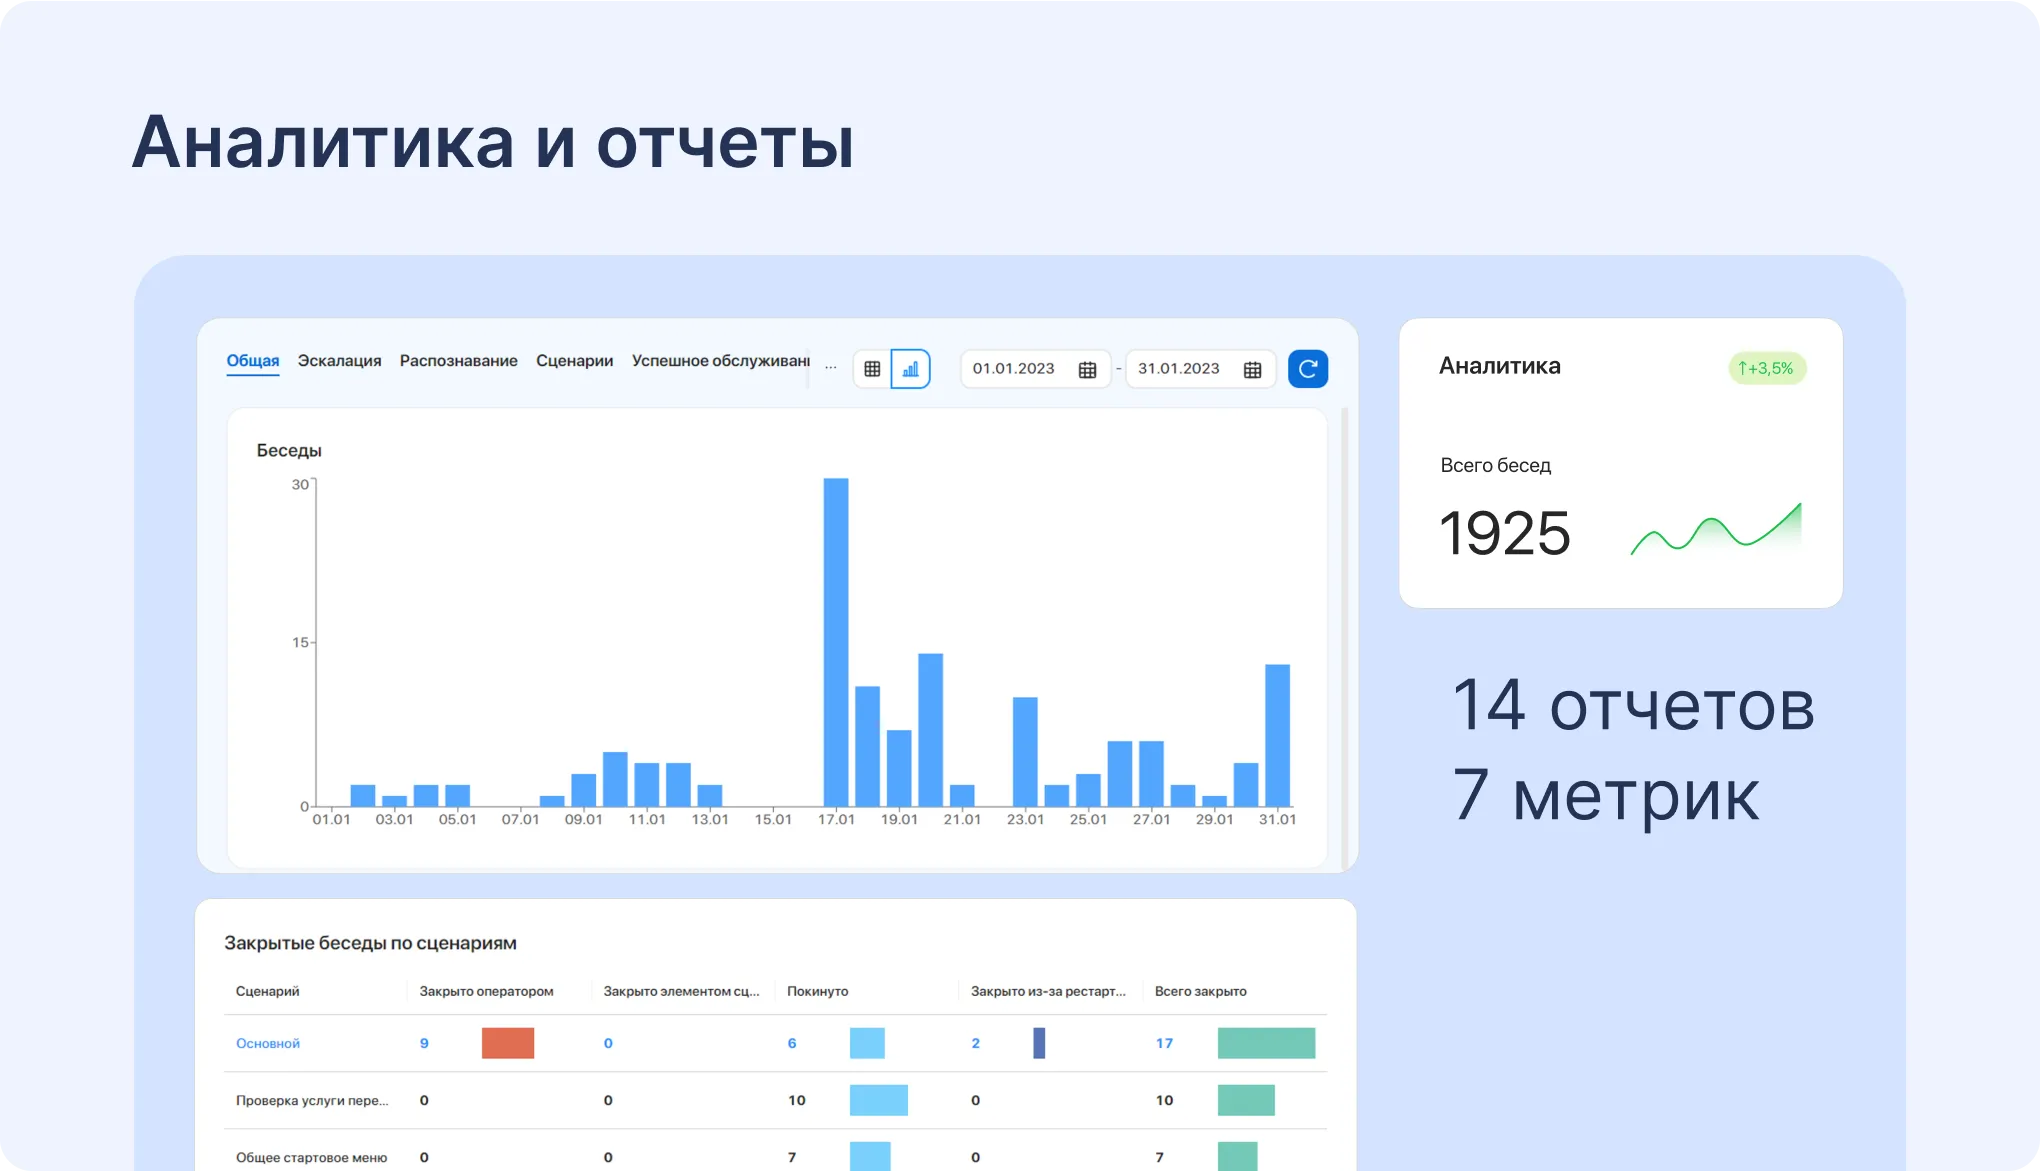Toggle the active bar-chart display option
Screen dimensions: 2040x1171
911,368
